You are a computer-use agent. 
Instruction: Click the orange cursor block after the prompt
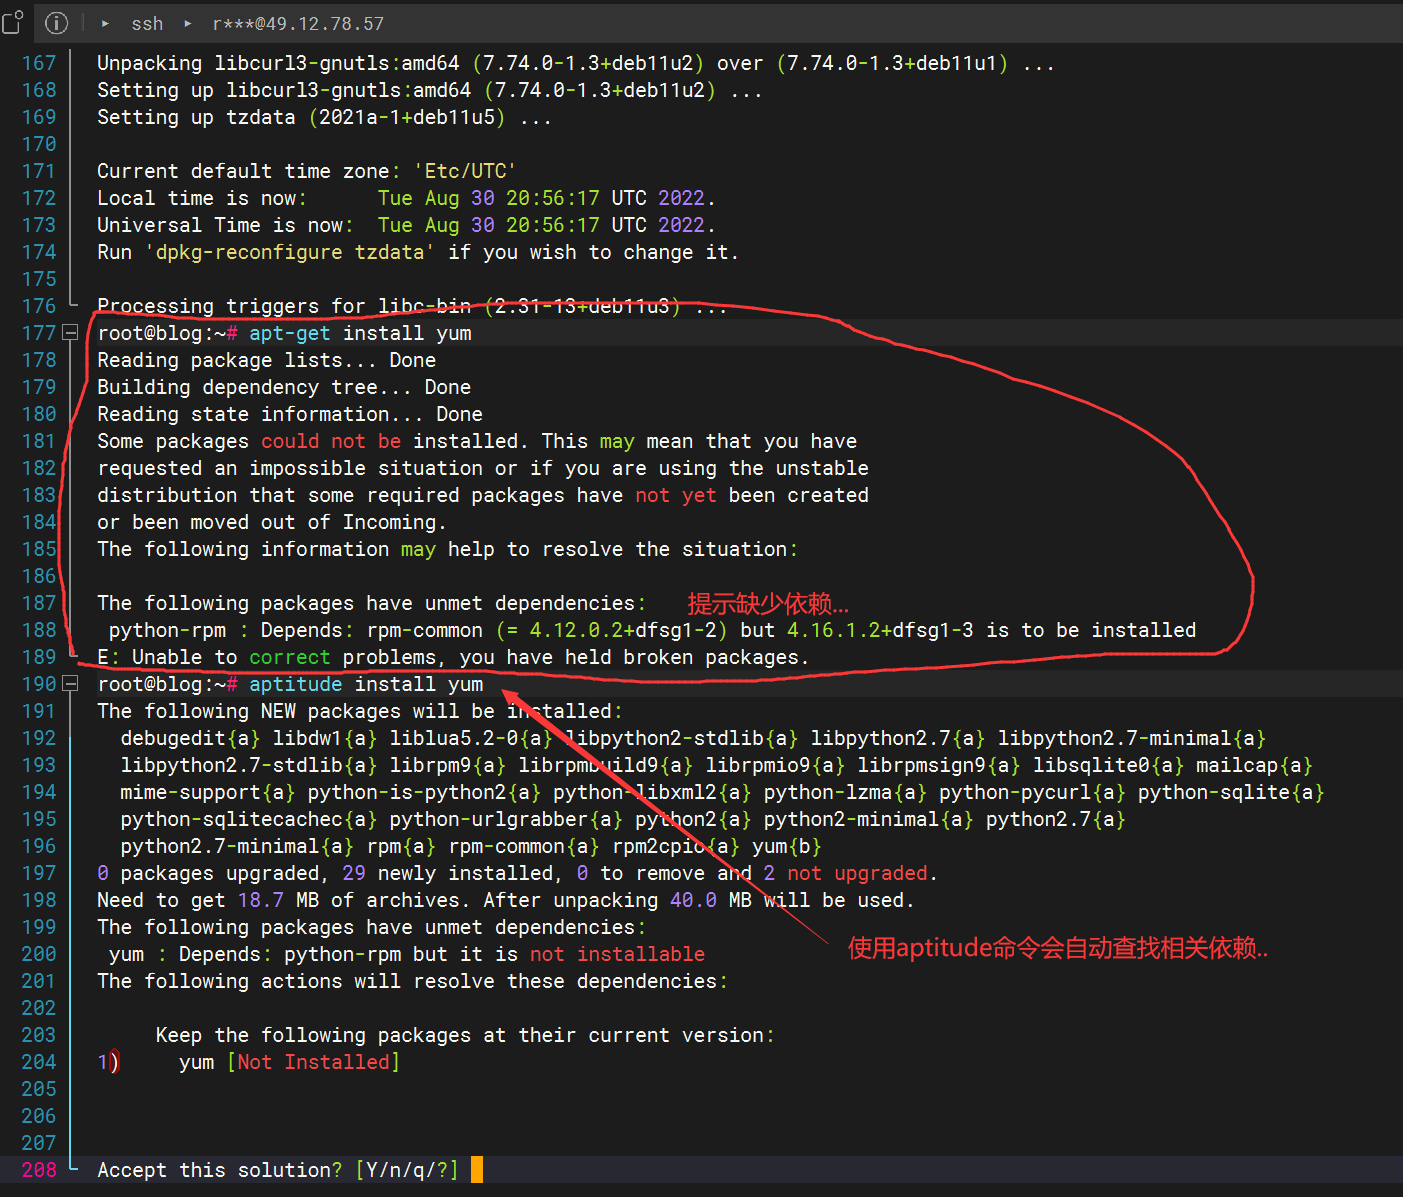pos(477,1169)
